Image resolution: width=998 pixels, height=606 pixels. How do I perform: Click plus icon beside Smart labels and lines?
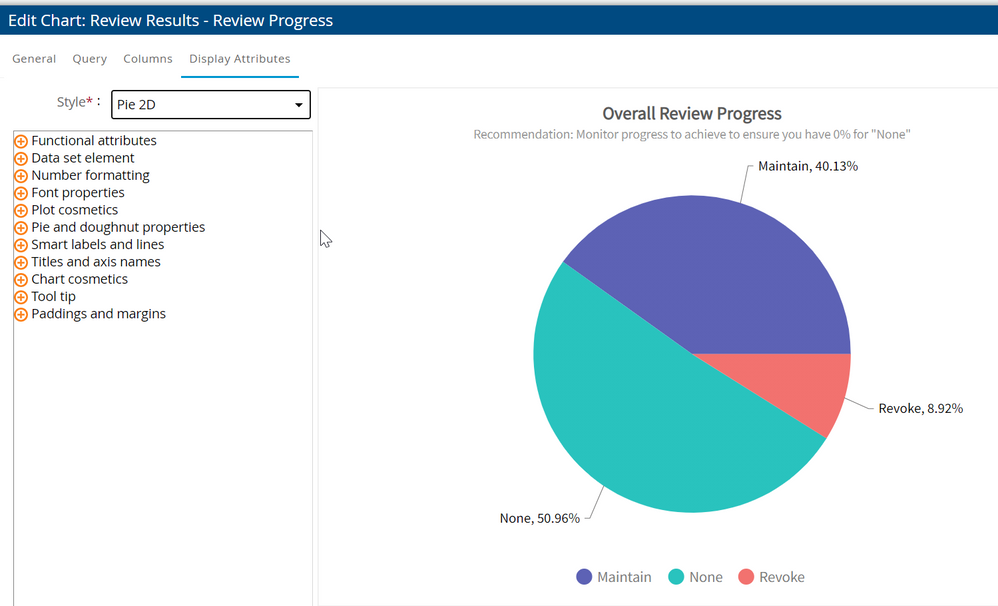tap(21, 245)
